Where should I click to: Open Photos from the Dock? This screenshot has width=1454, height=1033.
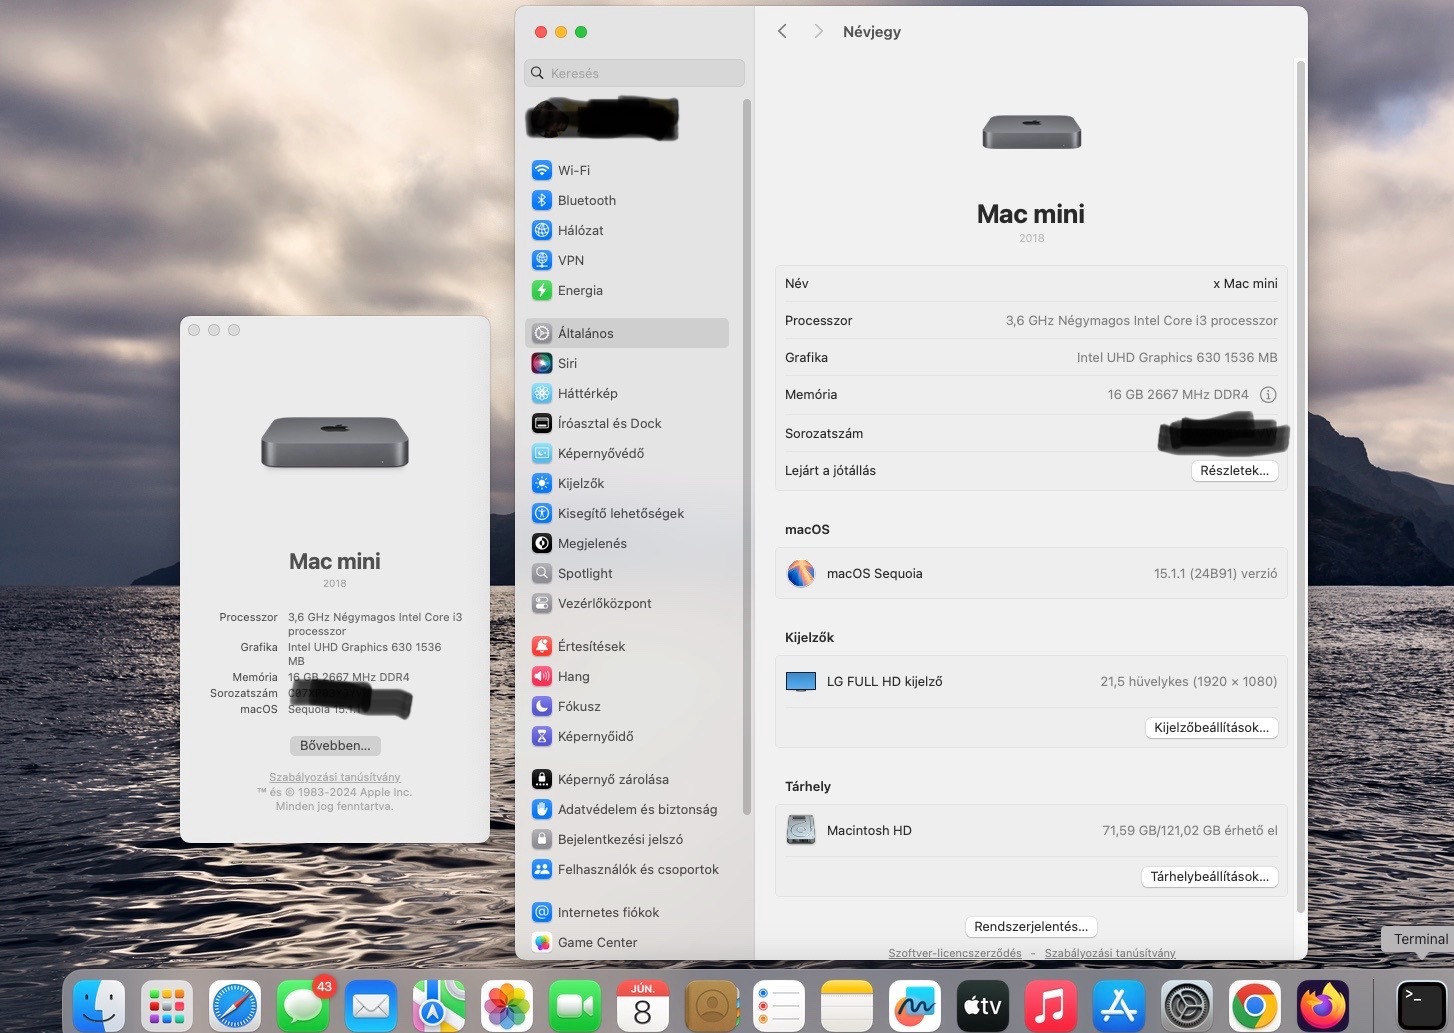click(507, 1005)
